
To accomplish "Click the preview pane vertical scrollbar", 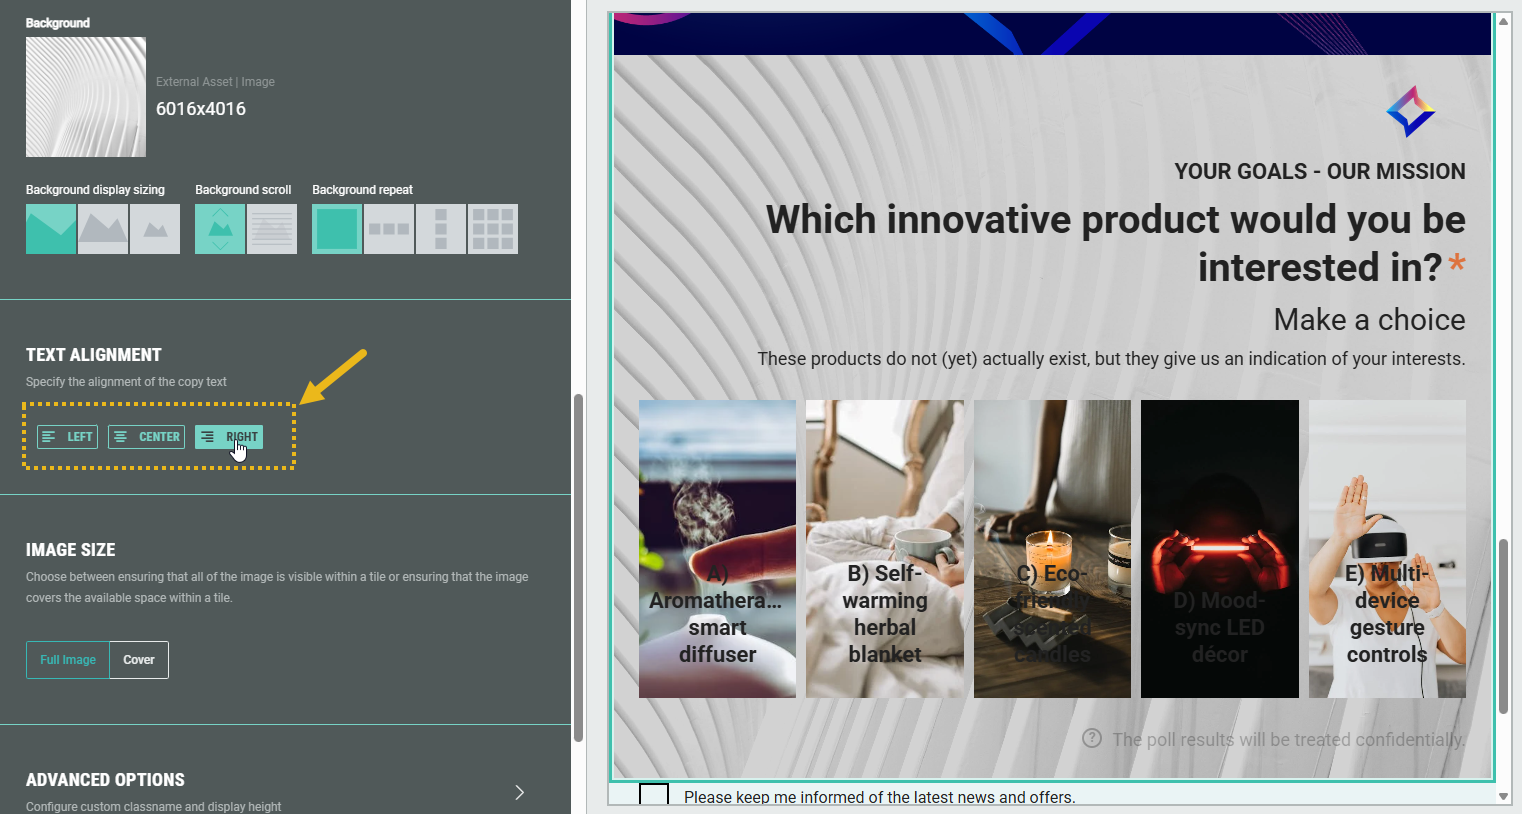I will 1503,626.
